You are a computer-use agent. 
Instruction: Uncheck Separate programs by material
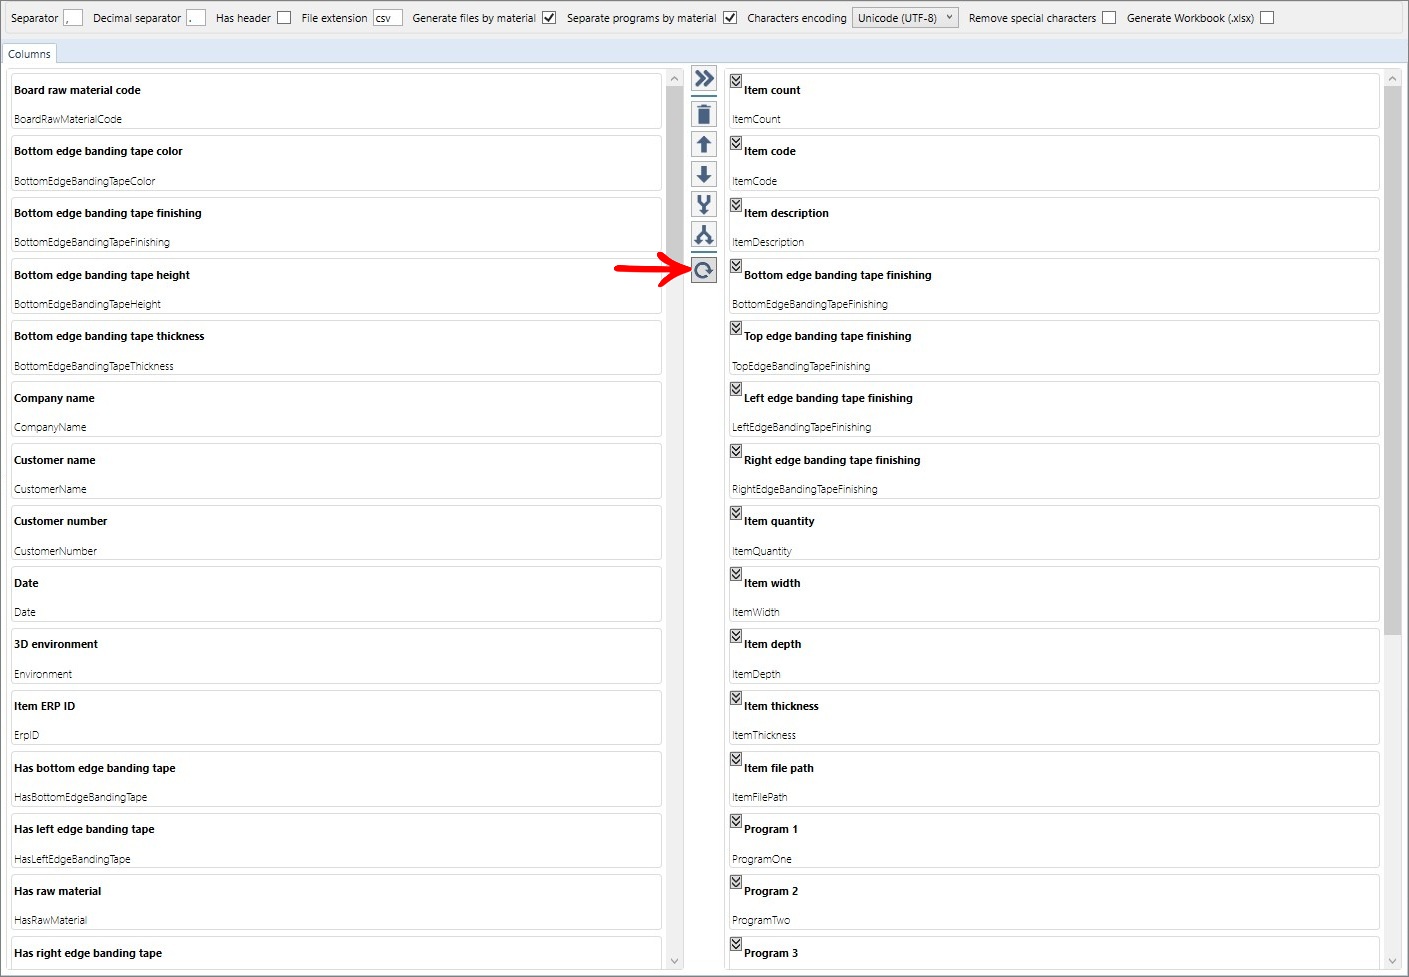(x=730, y=18)
